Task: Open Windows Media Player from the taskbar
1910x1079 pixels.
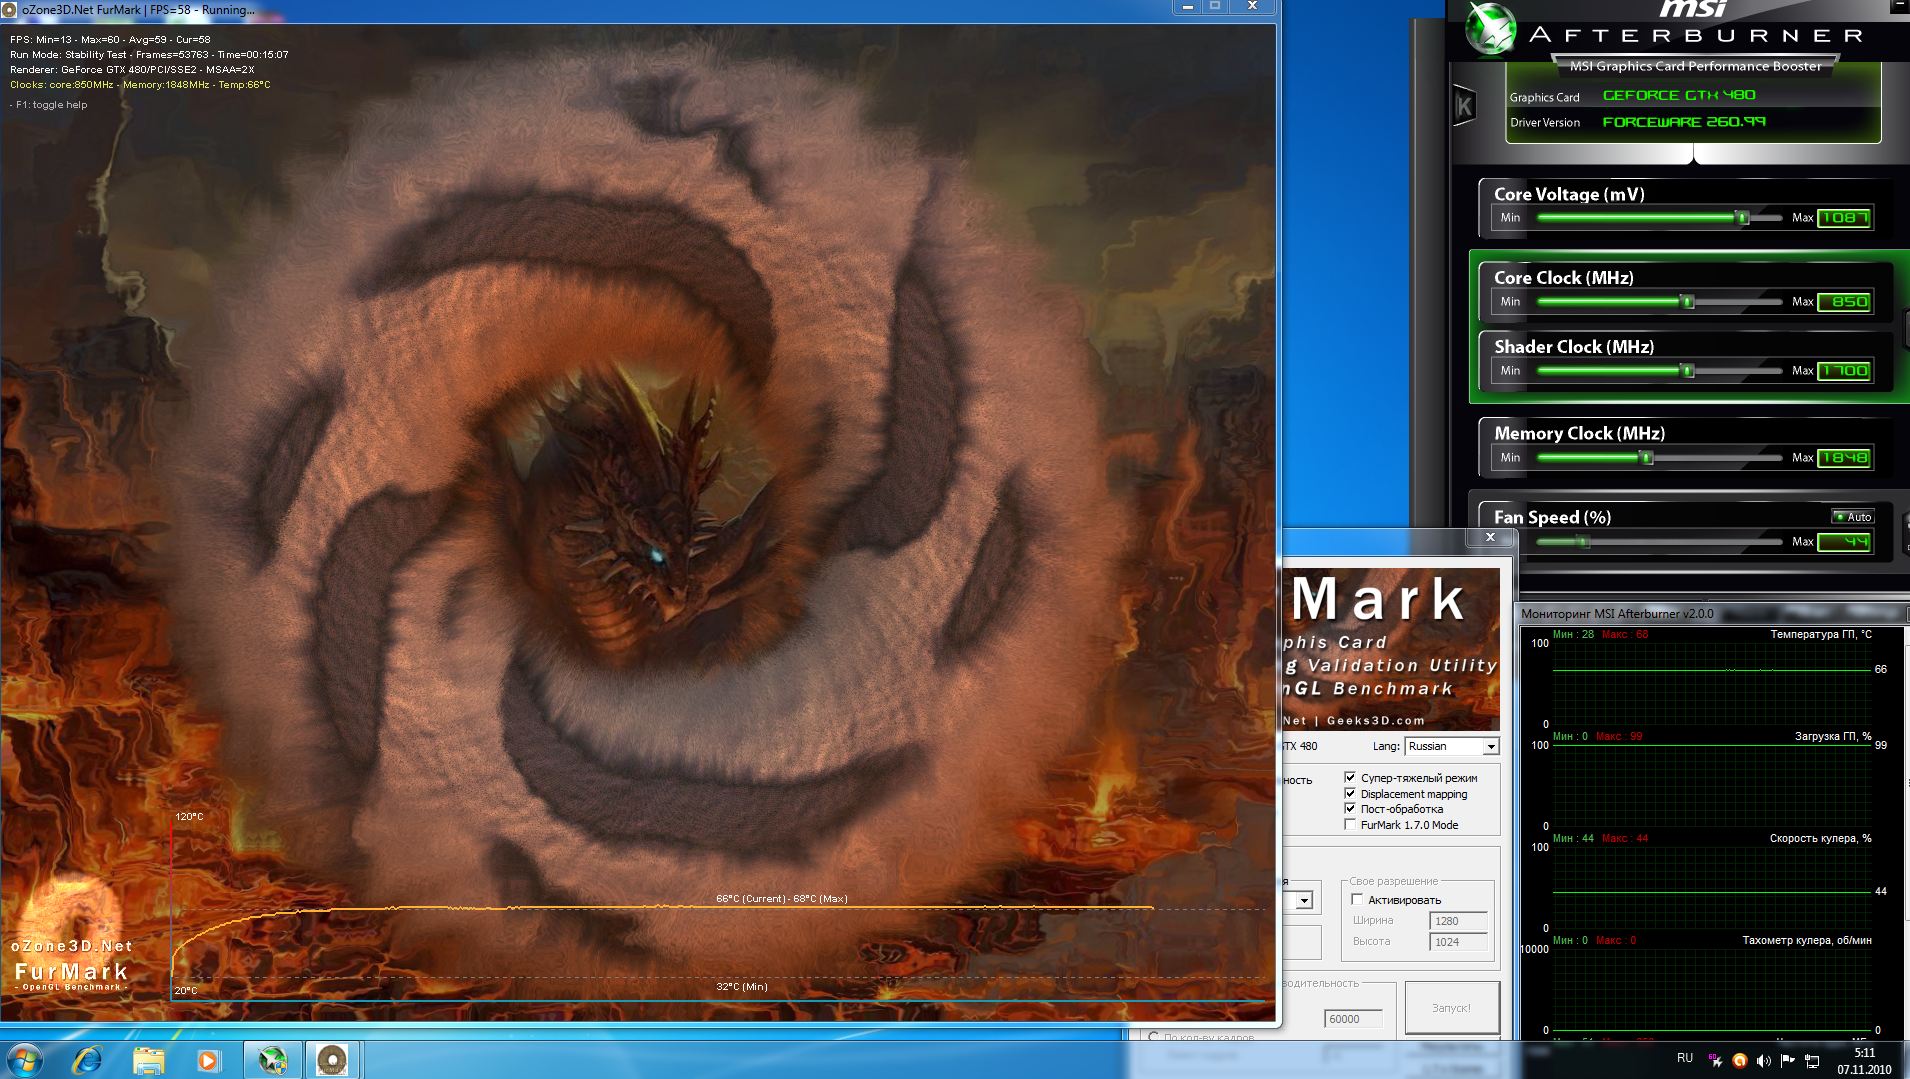Action: pyautogui.click(x=208, y=1060)
